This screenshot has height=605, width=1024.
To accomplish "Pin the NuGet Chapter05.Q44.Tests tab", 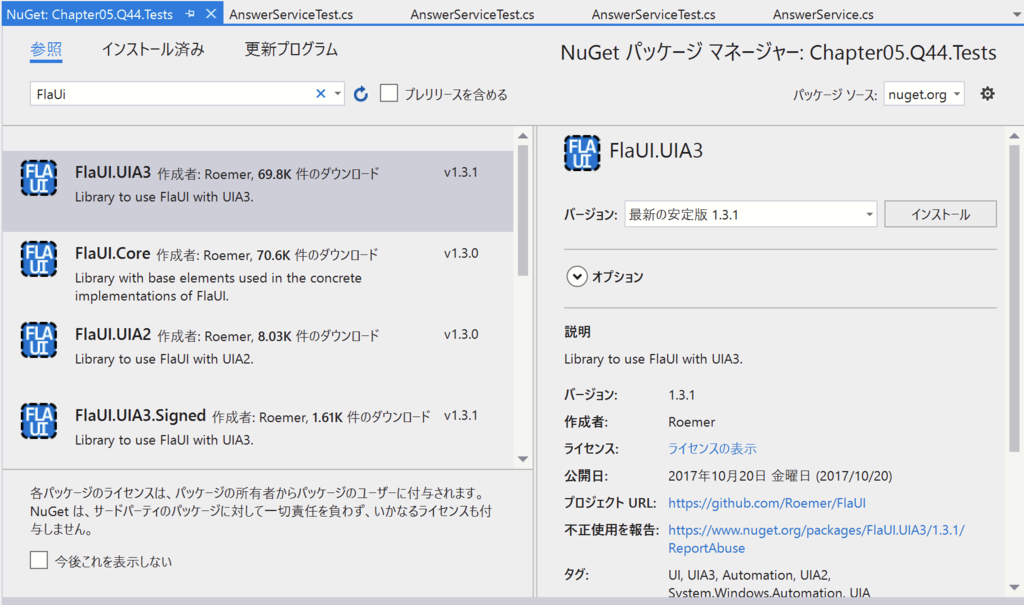I will (190, 14).
